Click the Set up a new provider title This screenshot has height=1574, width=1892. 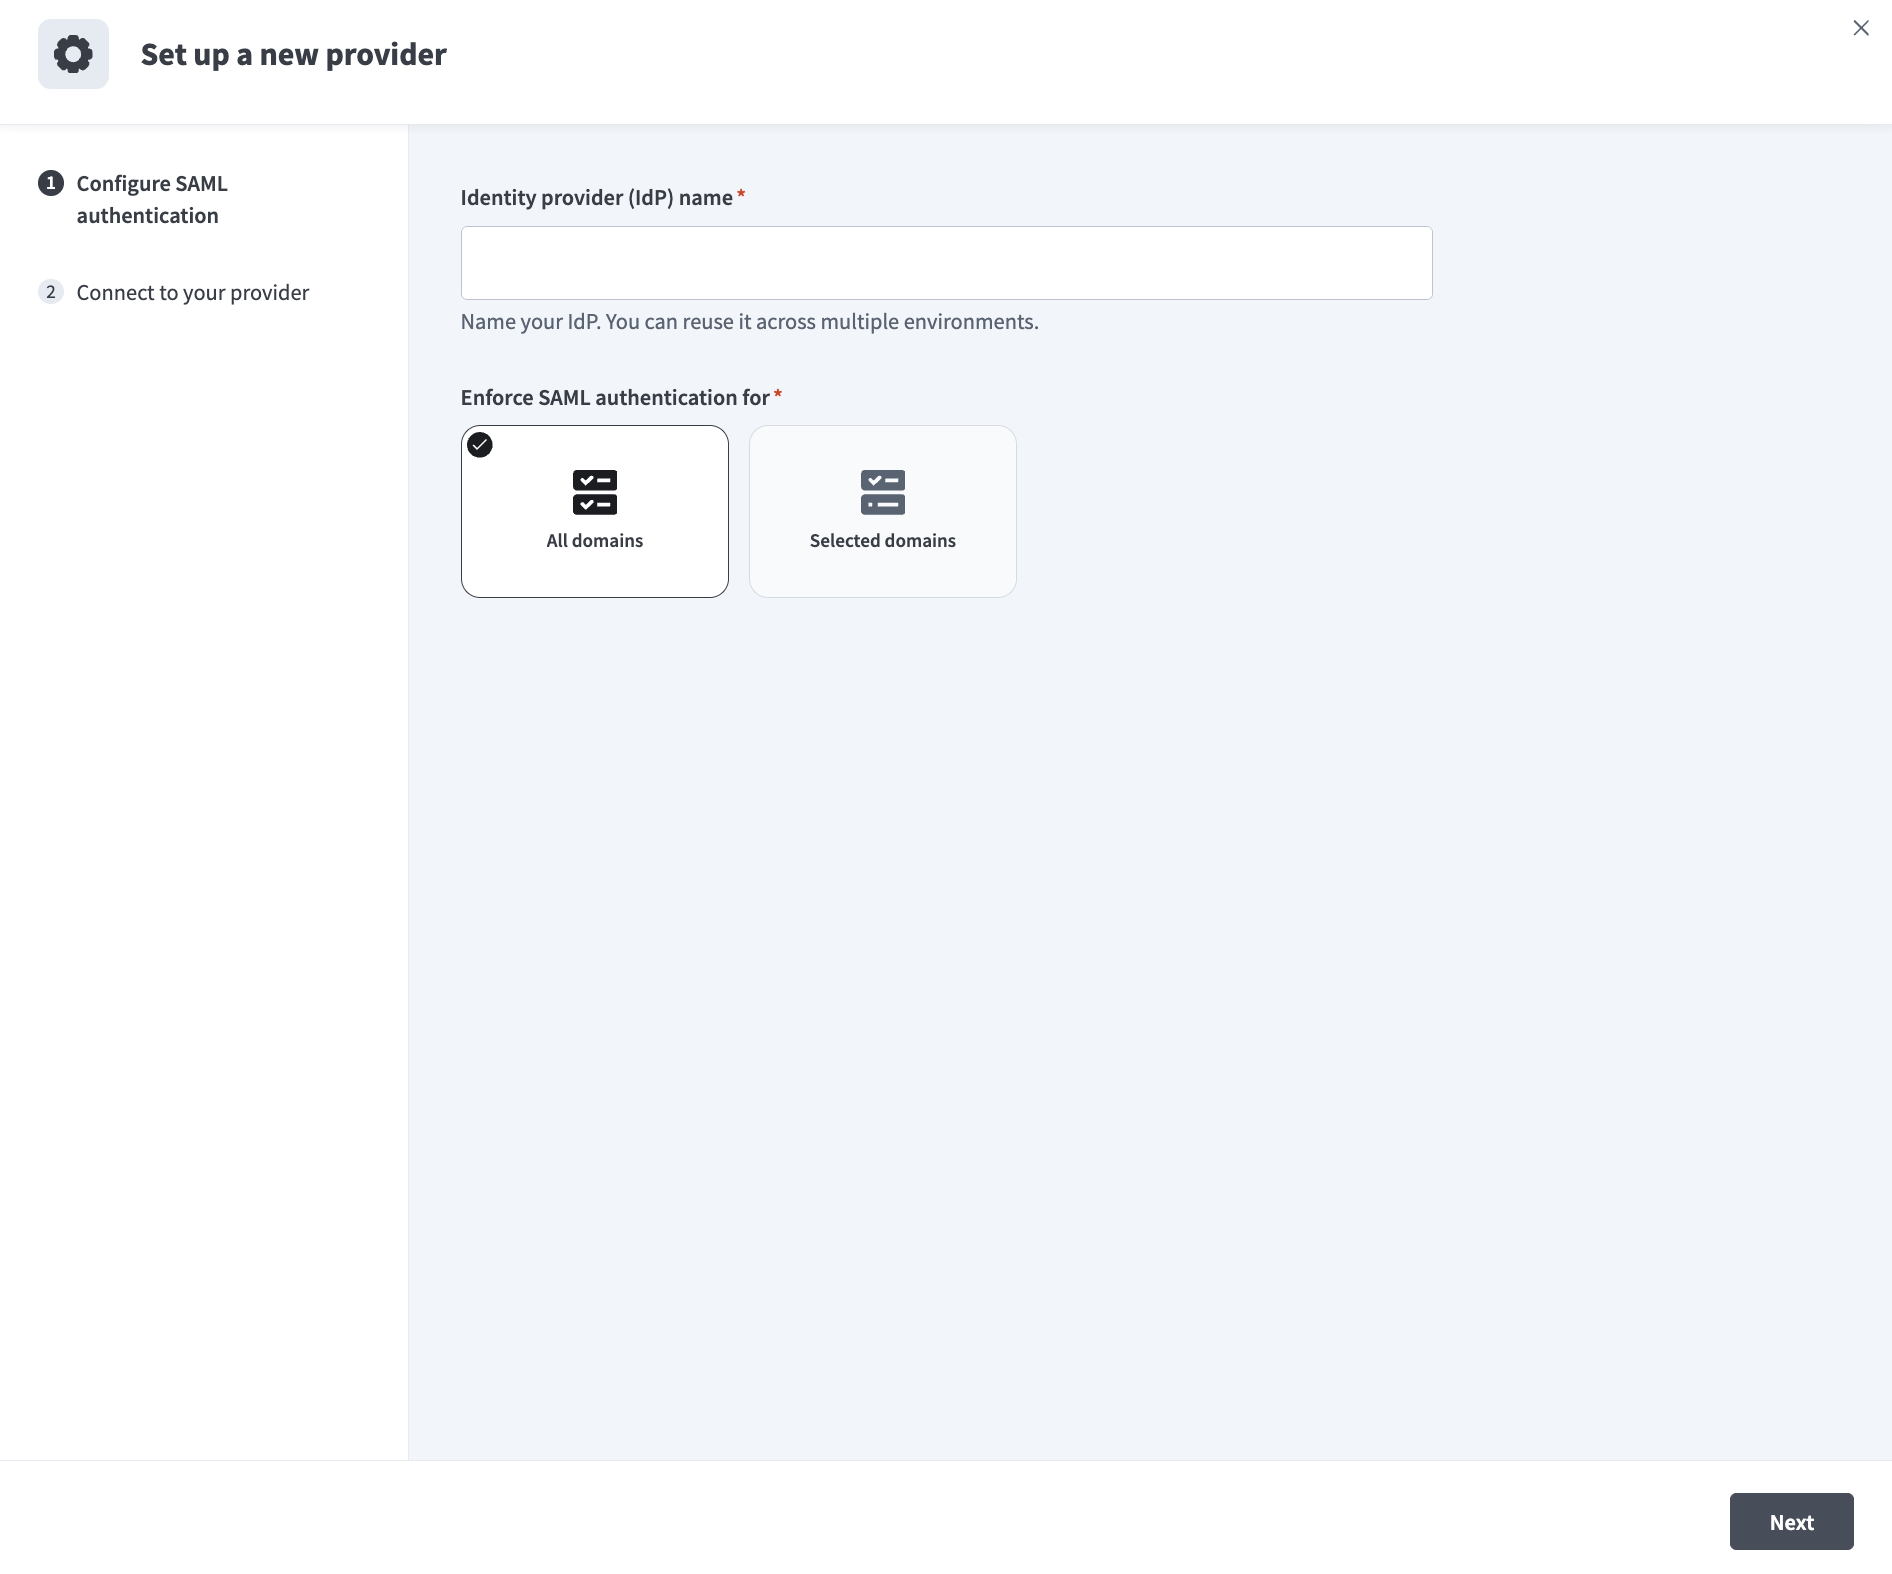[x=292, y=54]
